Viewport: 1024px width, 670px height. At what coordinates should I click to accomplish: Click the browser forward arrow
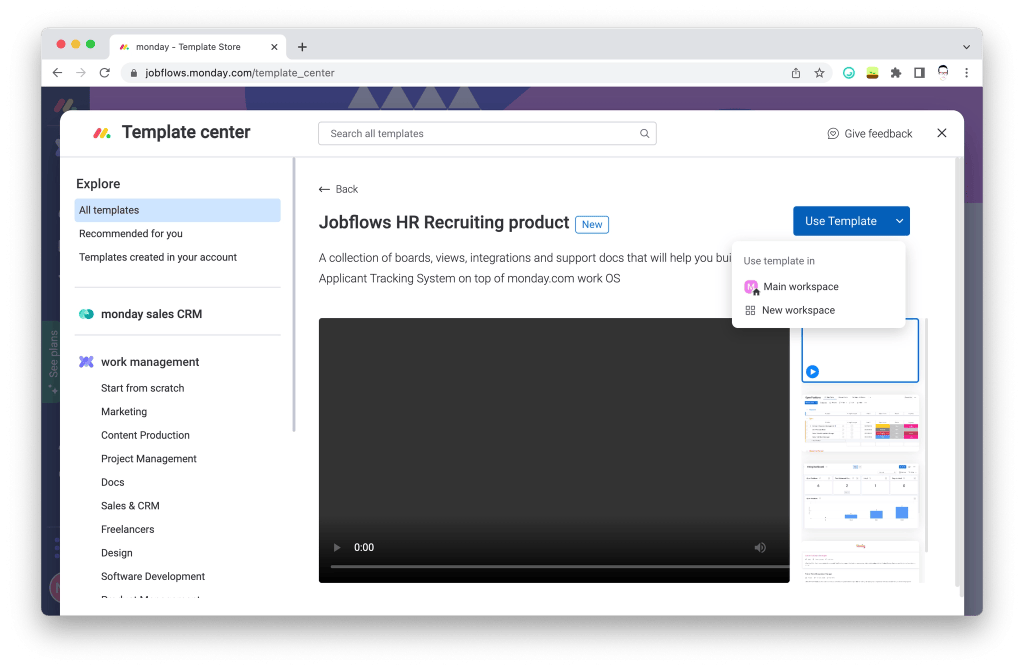[x=81, y=72]
